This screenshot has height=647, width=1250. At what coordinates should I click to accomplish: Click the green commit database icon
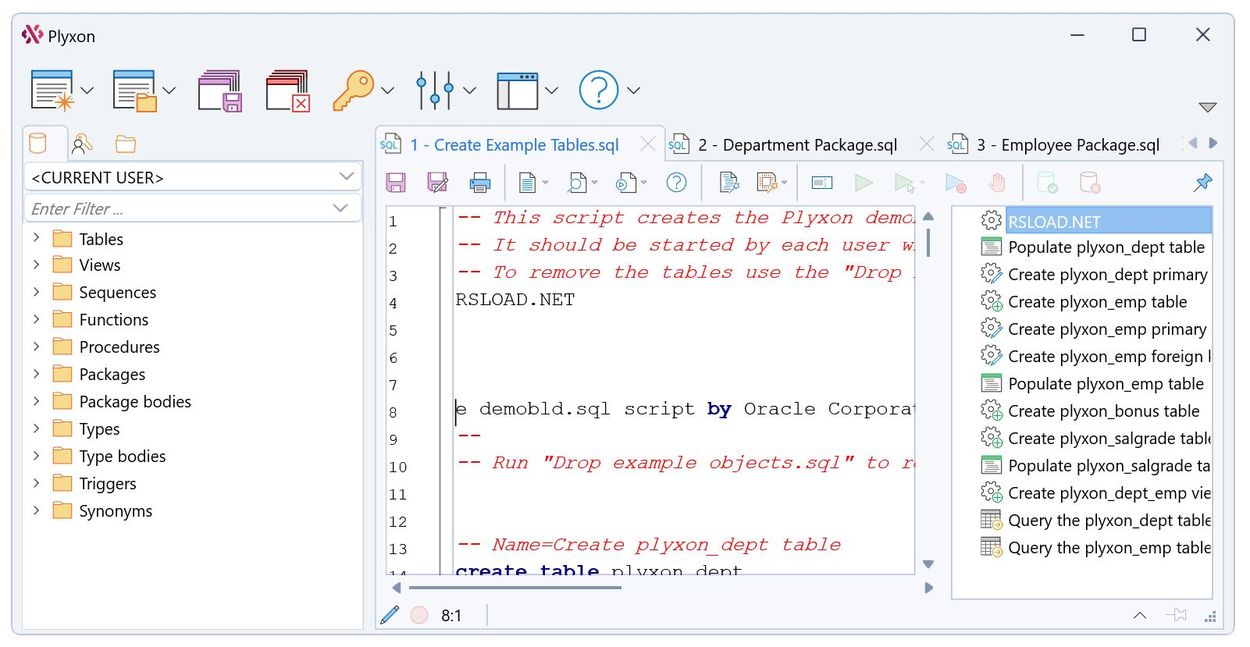click(1047, 183)
